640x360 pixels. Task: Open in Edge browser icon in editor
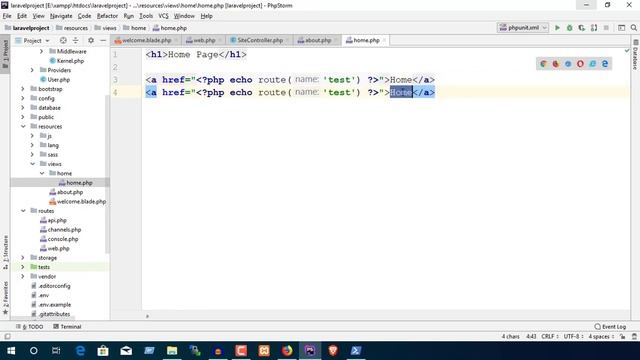coord(605,64)
